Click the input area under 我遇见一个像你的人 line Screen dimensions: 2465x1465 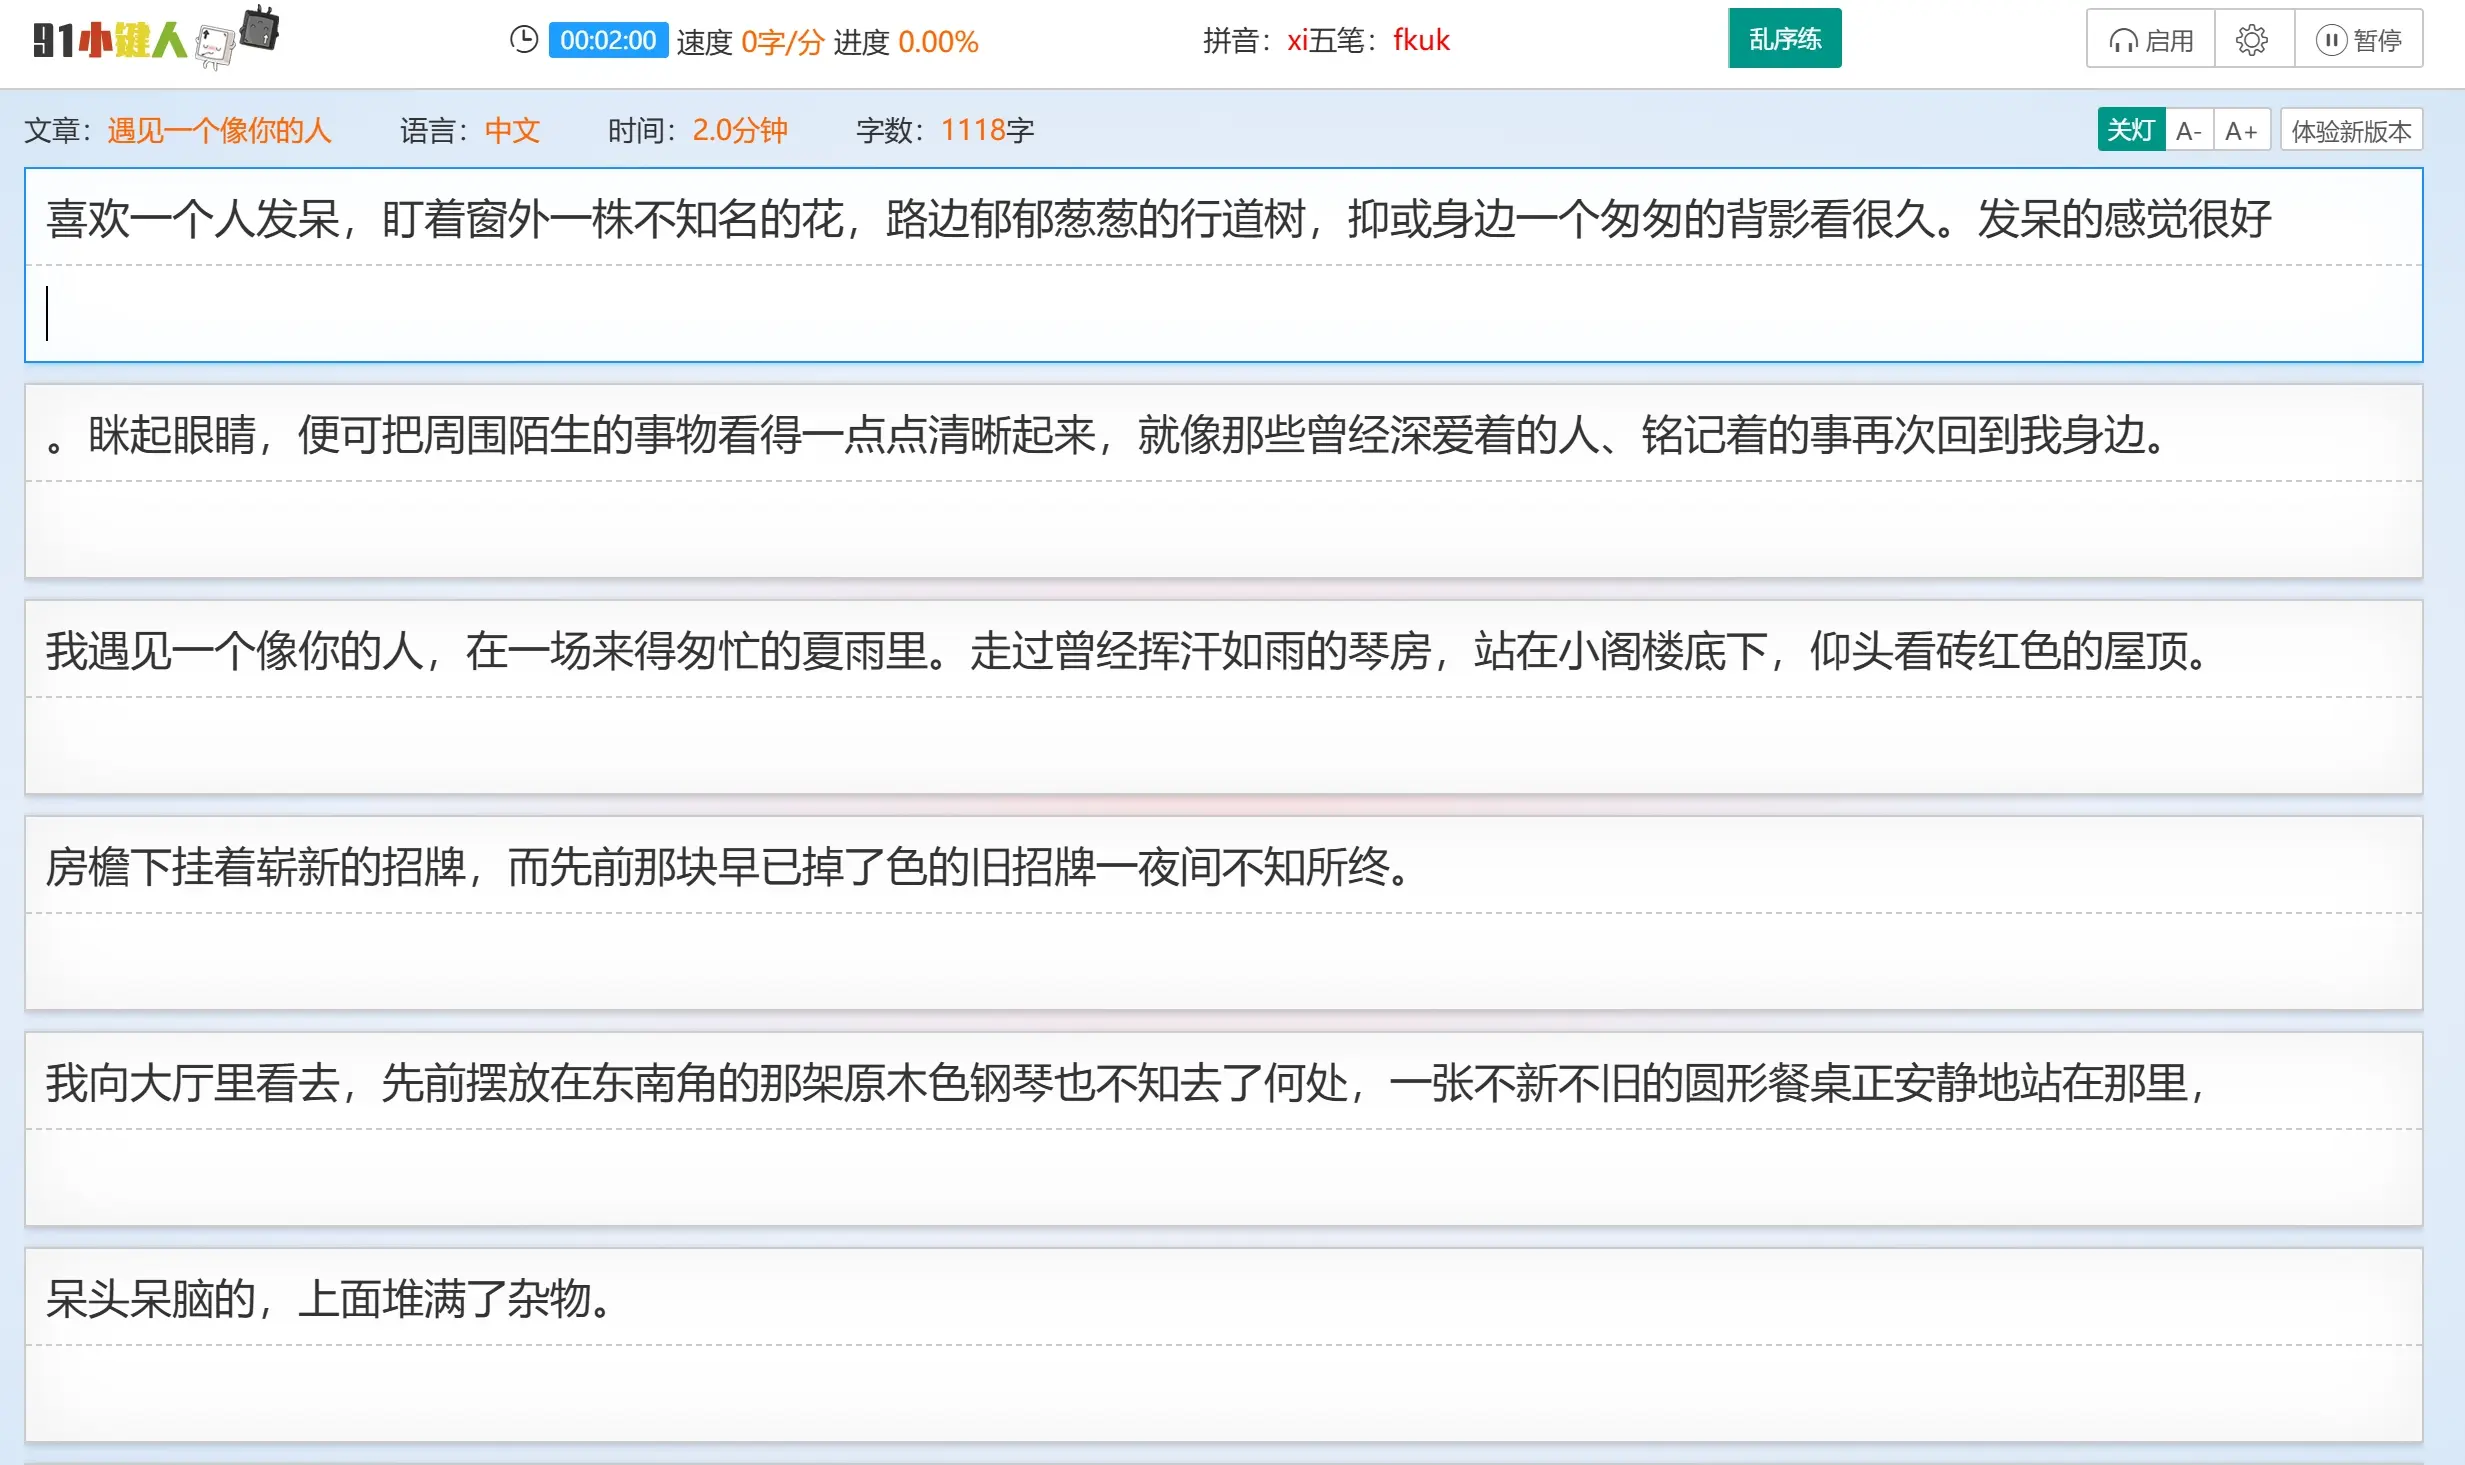[x=1222, y=744]
